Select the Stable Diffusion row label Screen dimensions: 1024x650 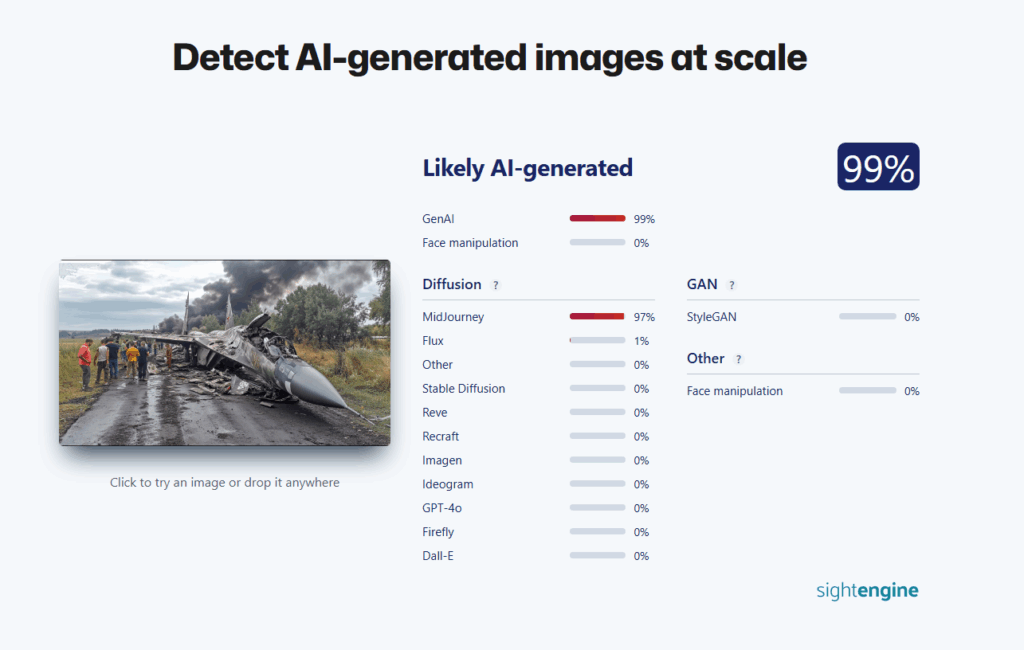tap(463, 388)
